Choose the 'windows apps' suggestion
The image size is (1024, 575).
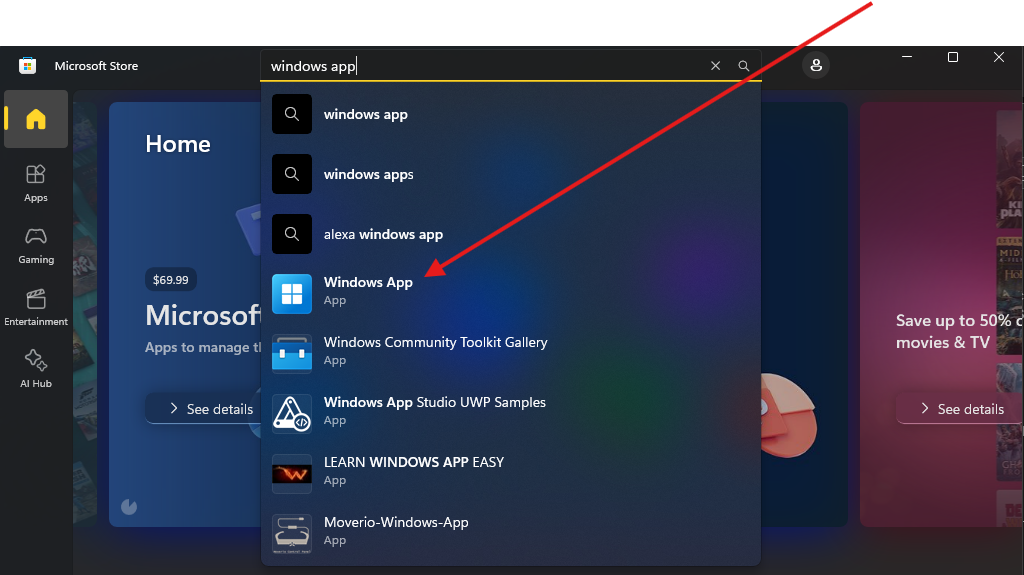[368, 175]
